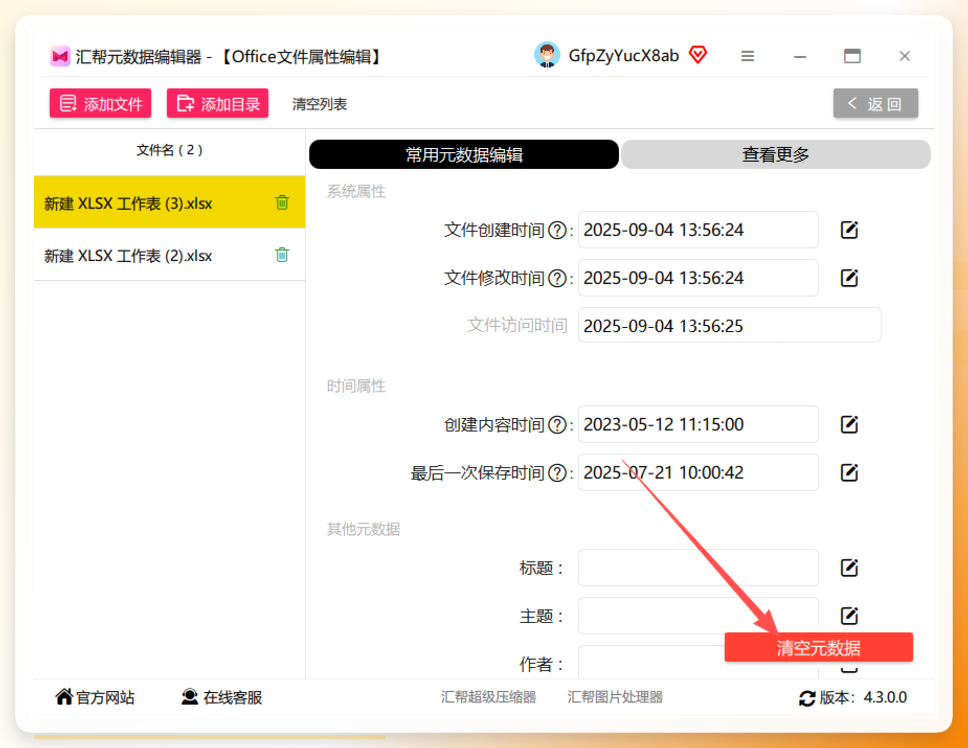
Task: Click the 文件访问时间 input field
Action: click(x=730, y=325)
